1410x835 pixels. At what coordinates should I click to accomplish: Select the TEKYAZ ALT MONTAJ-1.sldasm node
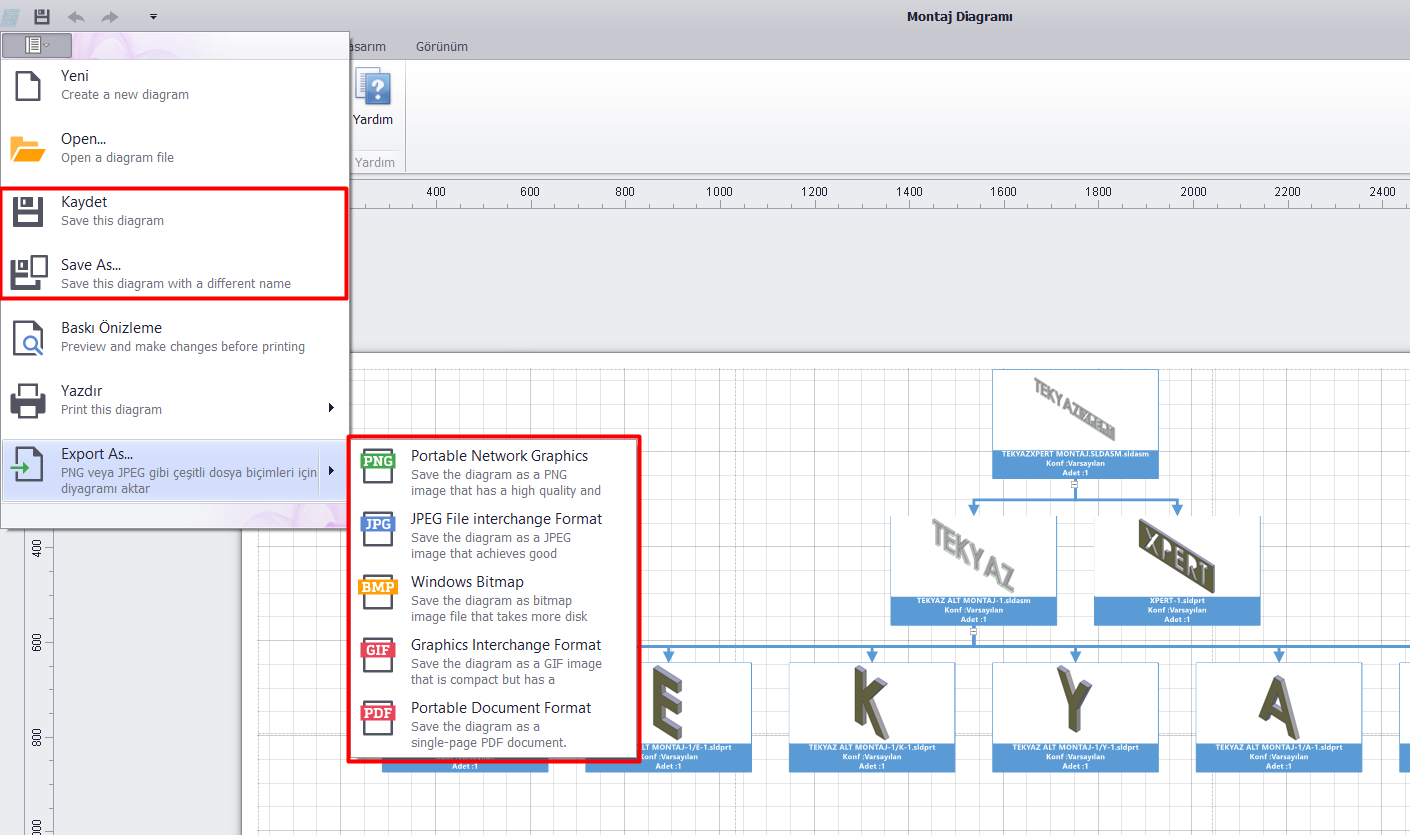click(x=973, y=571)
